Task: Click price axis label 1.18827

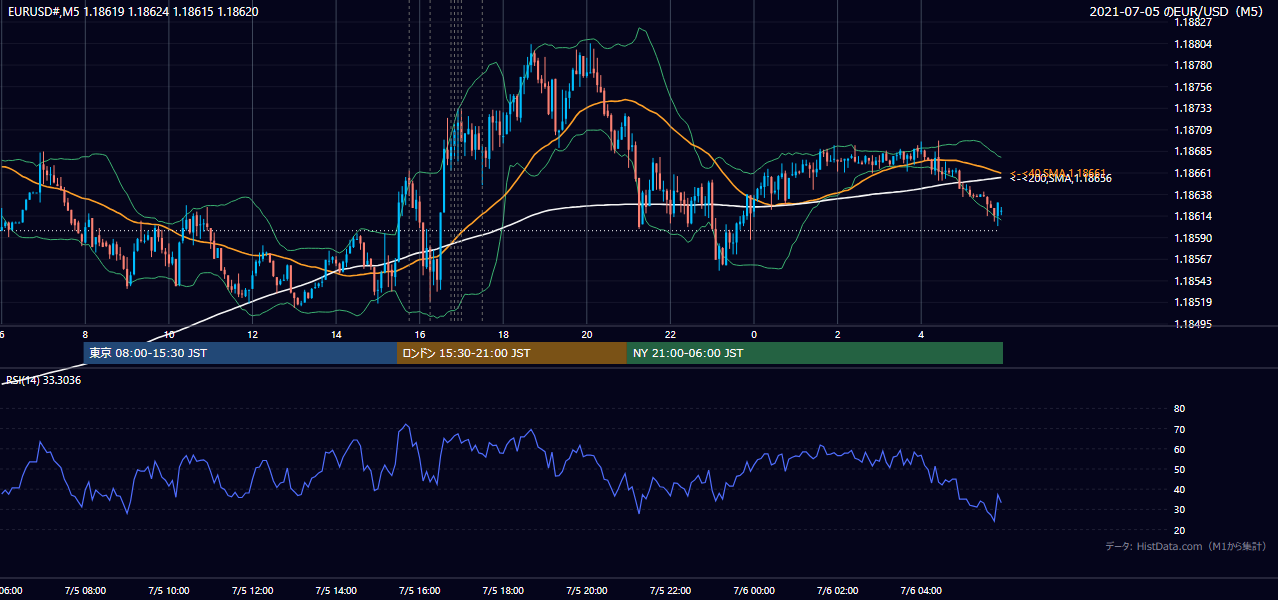Action: click(1193, 22)
